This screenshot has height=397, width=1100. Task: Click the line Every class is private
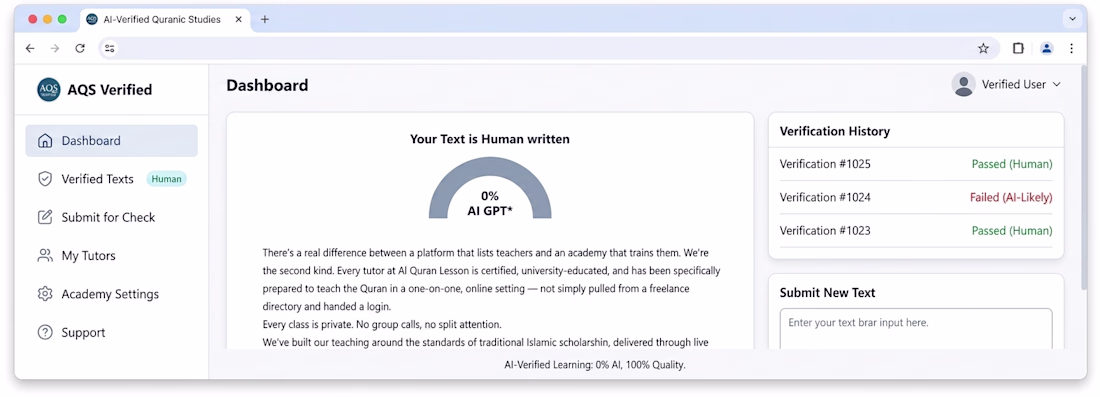coord(382,325)
